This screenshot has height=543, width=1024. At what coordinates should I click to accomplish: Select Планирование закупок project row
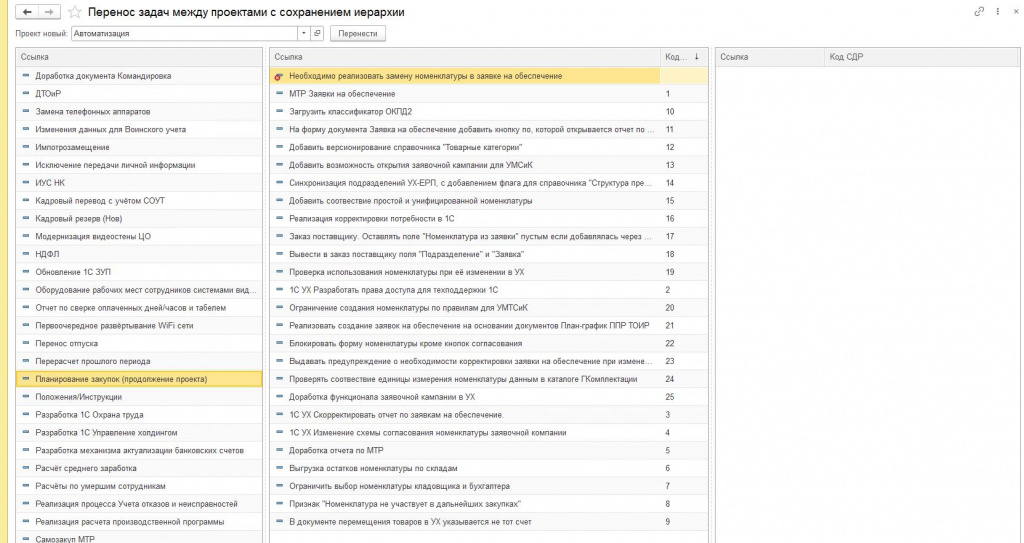point(120,379)
